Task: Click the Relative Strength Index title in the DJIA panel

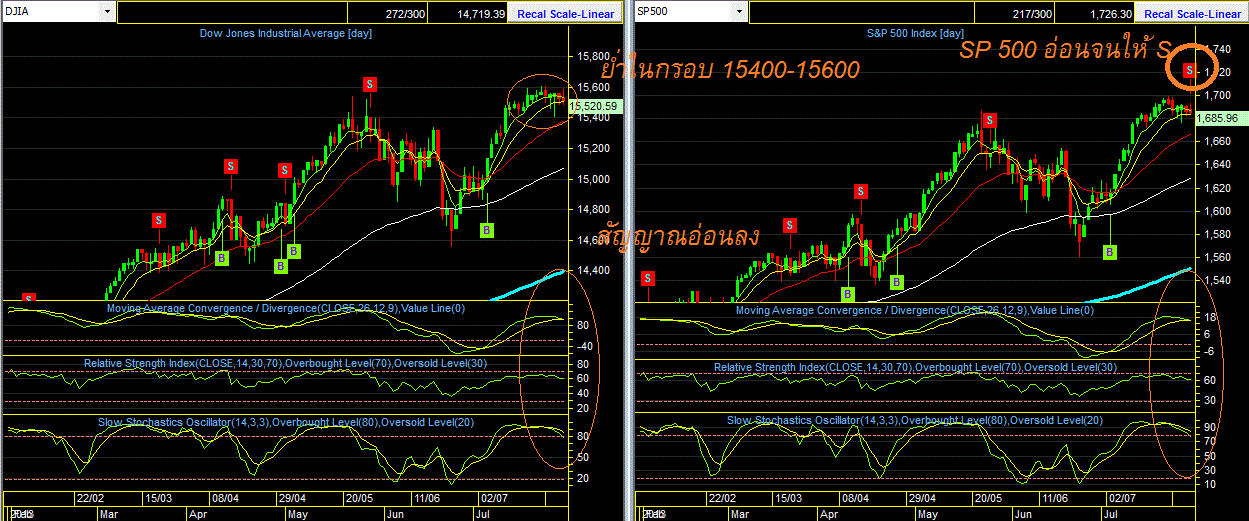Action: [x=286, y=364]
